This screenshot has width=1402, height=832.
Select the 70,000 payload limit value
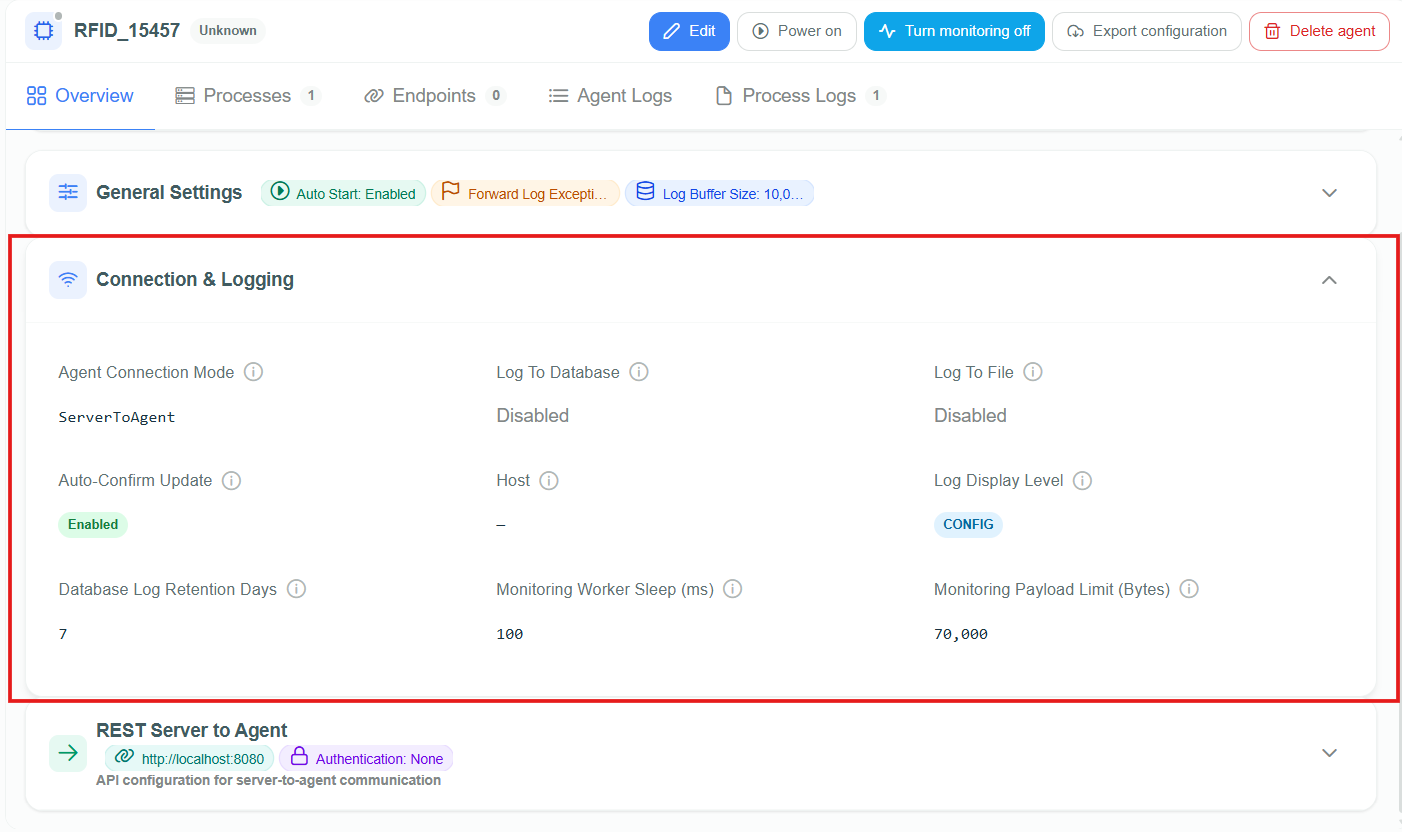961,634
